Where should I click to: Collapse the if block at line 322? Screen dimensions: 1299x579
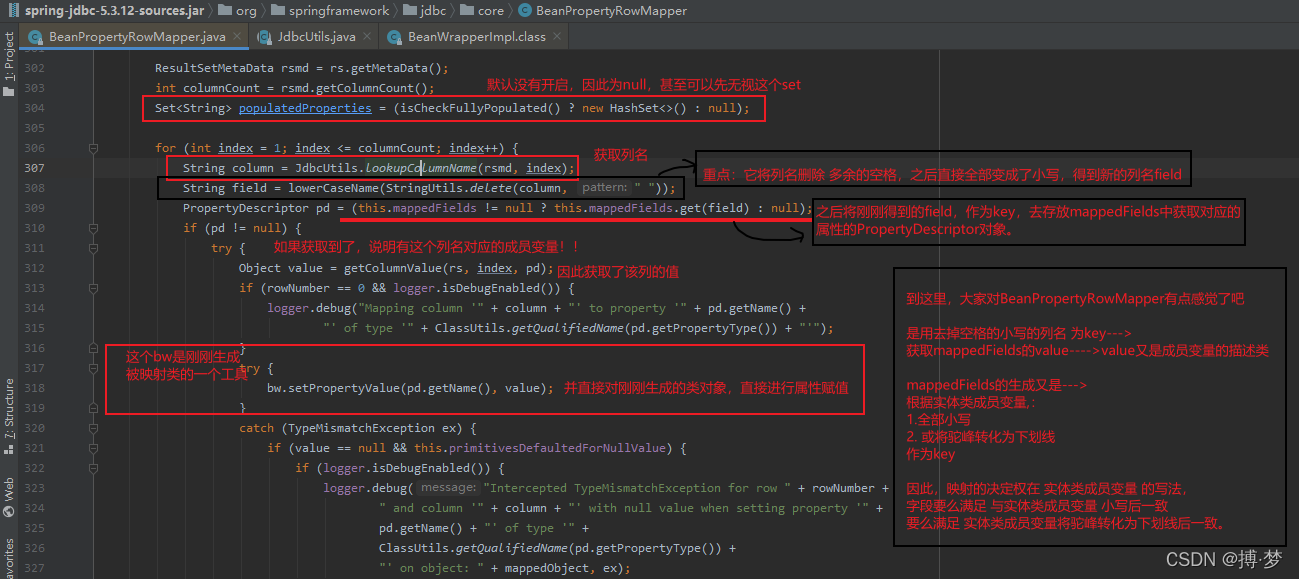[x=94, y=468]
